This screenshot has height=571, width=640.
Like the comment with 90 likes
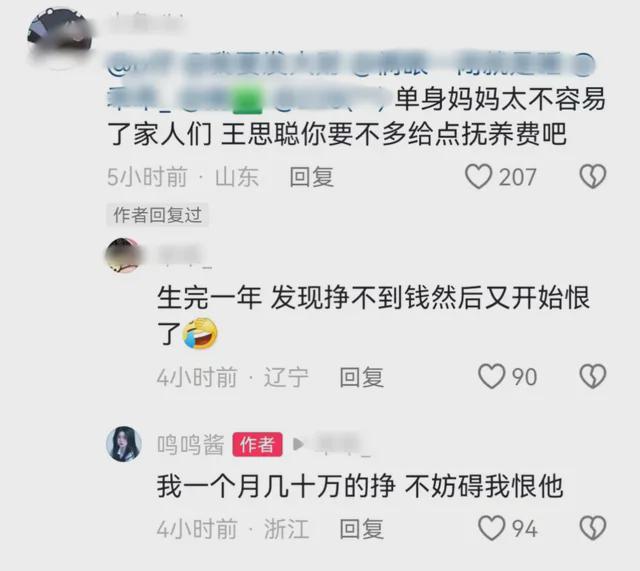click(491, 376)
